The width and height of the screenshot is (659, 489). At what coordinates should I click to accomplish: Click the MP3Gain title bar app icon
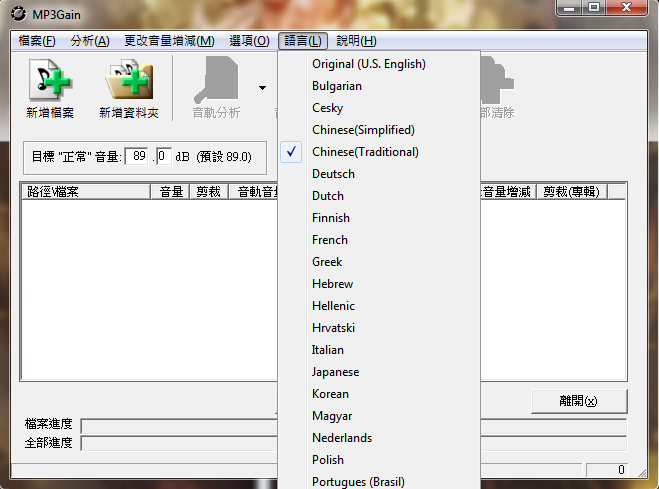[18, 14]
